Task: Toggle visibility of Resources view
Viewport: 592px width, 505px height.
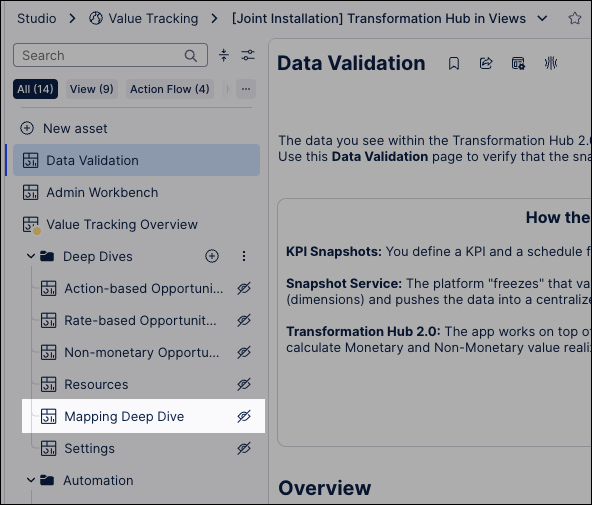Action: point(244,384)
